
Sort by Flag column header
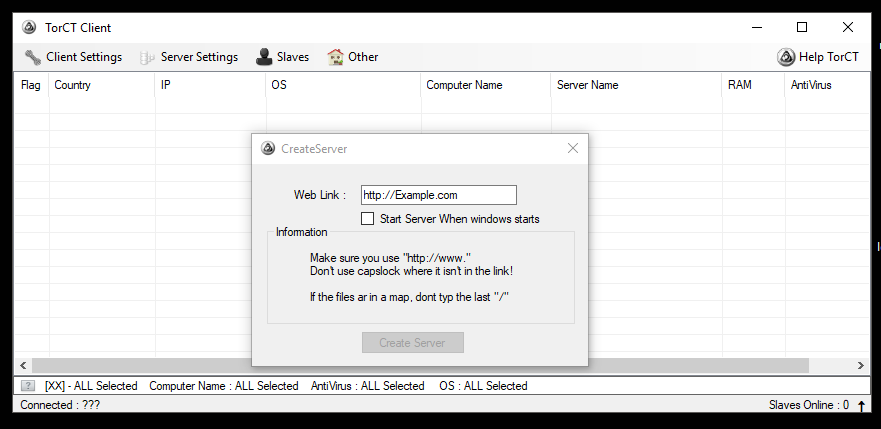tap(31, 85)
